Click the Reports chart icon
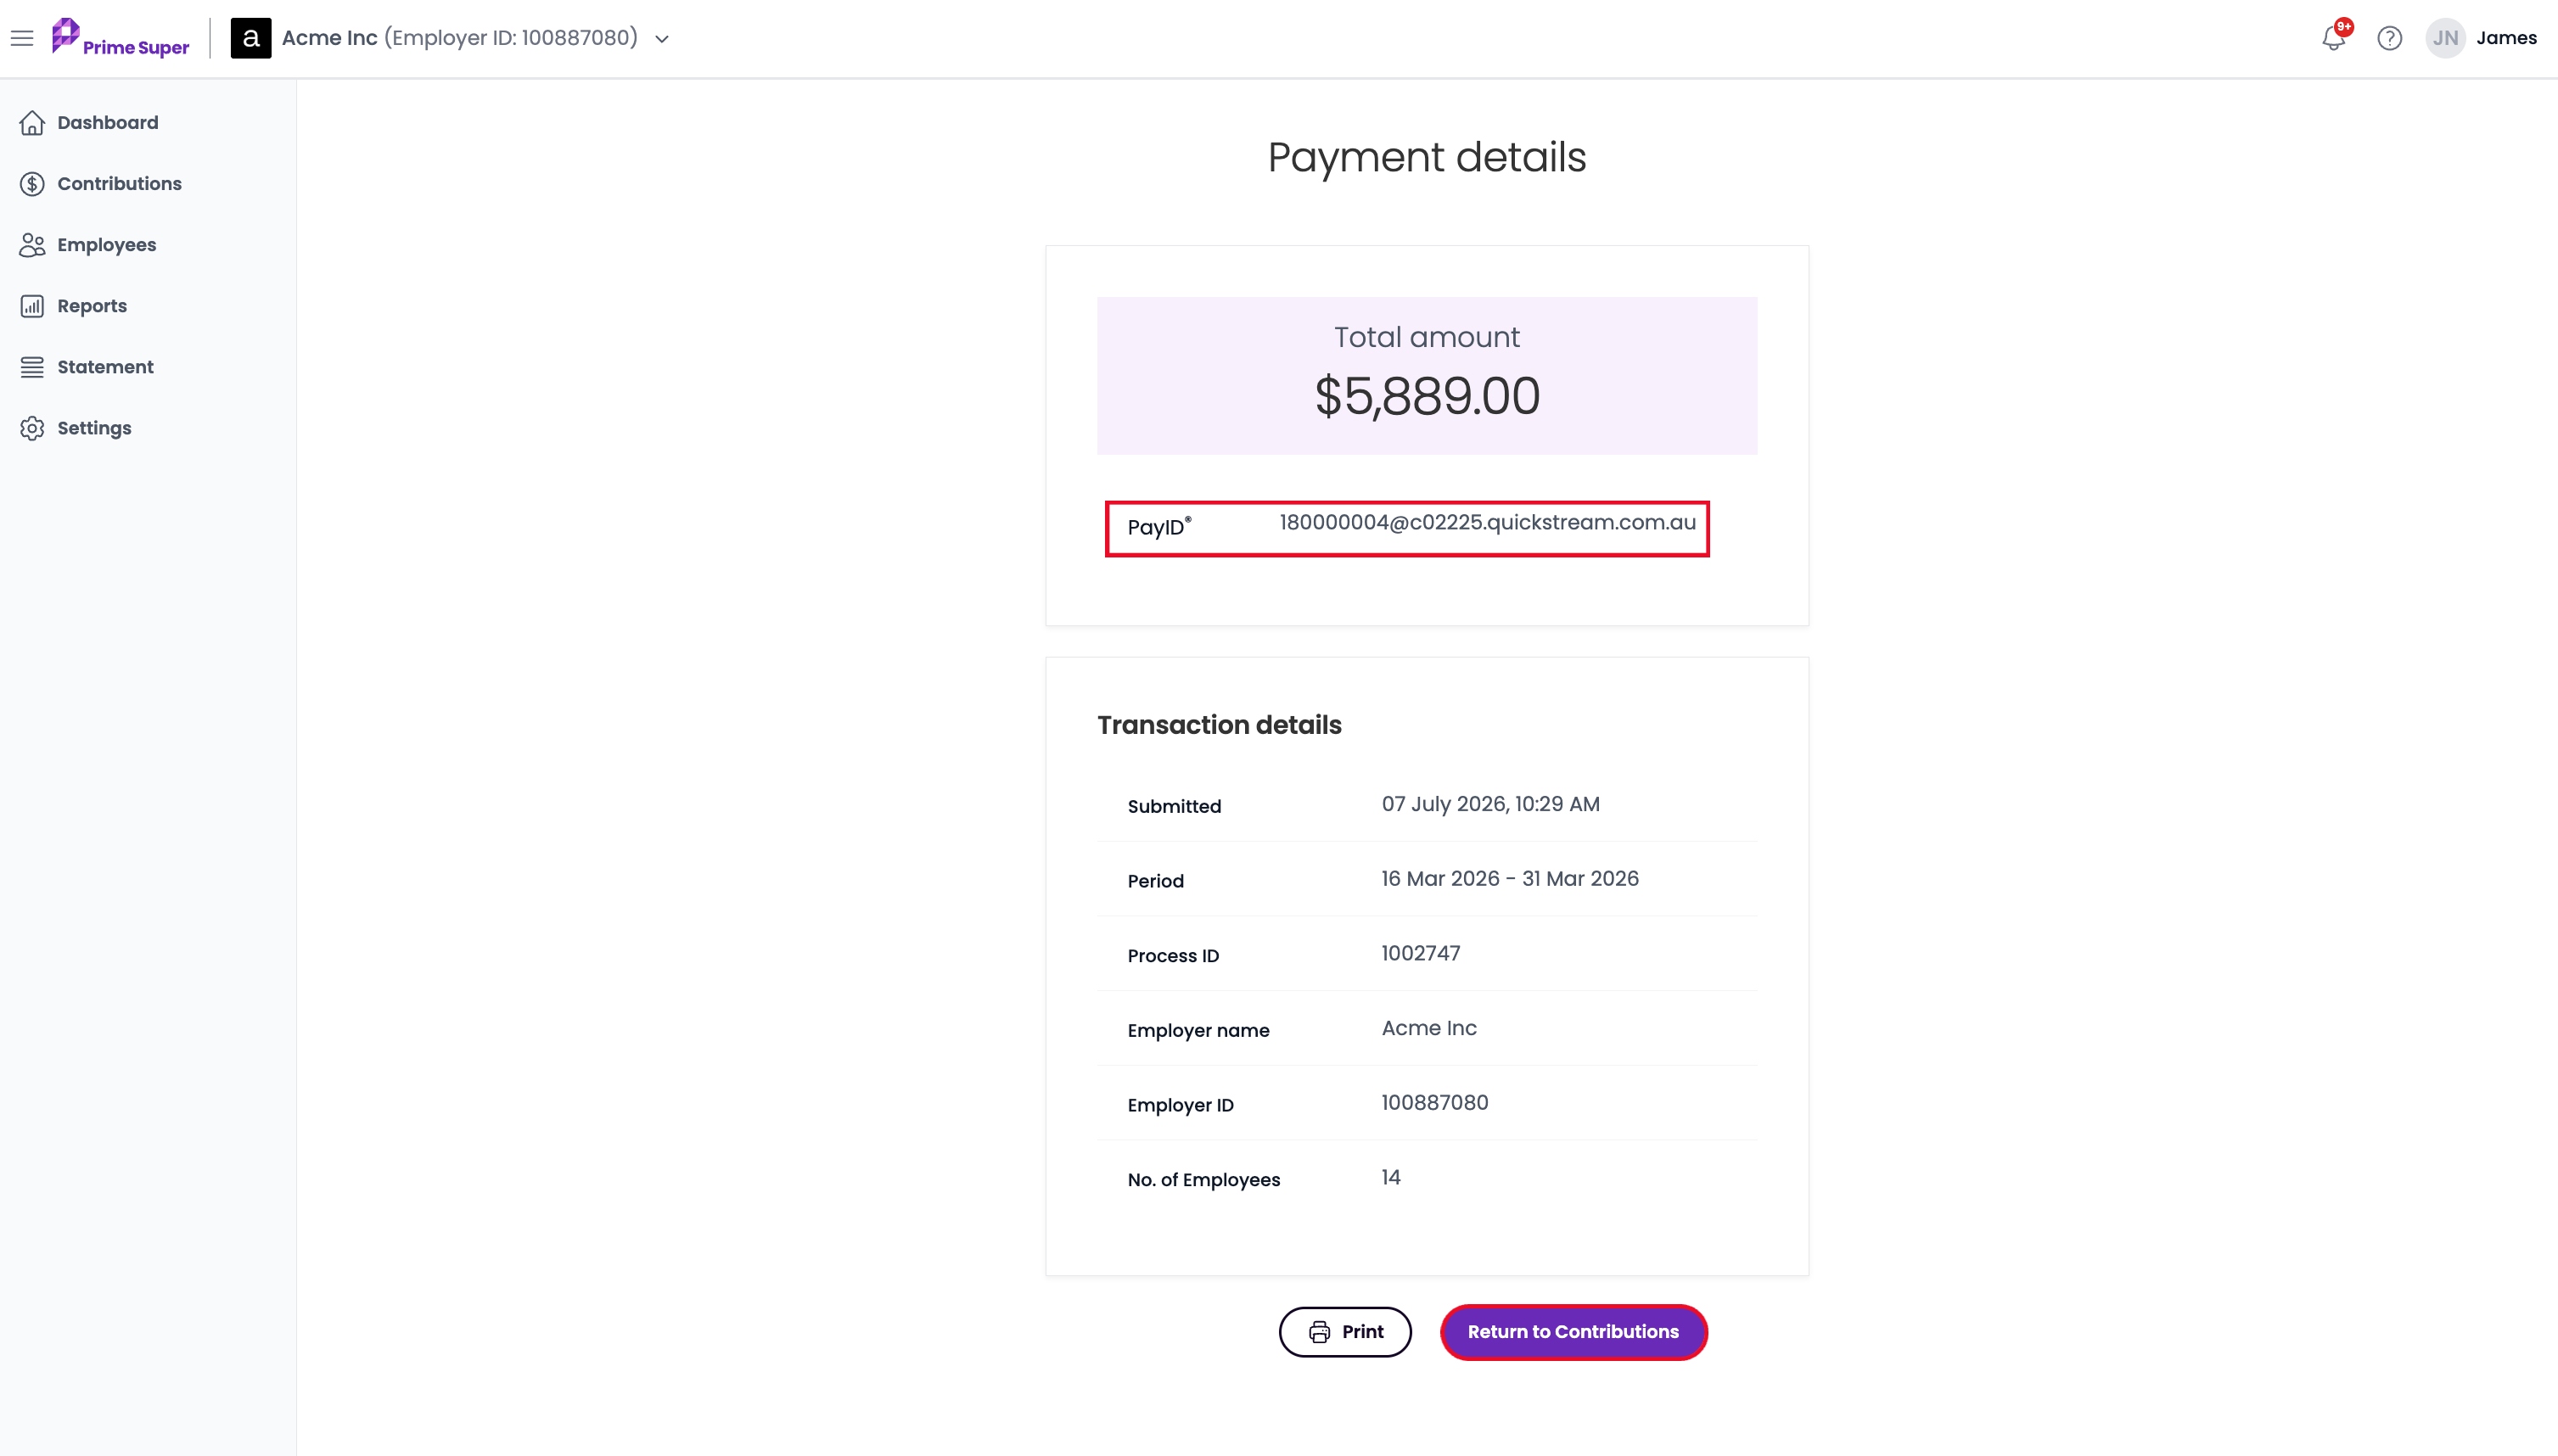Screen dimensions: 2558x1456 pyautogui.click(x=32, y=306)
